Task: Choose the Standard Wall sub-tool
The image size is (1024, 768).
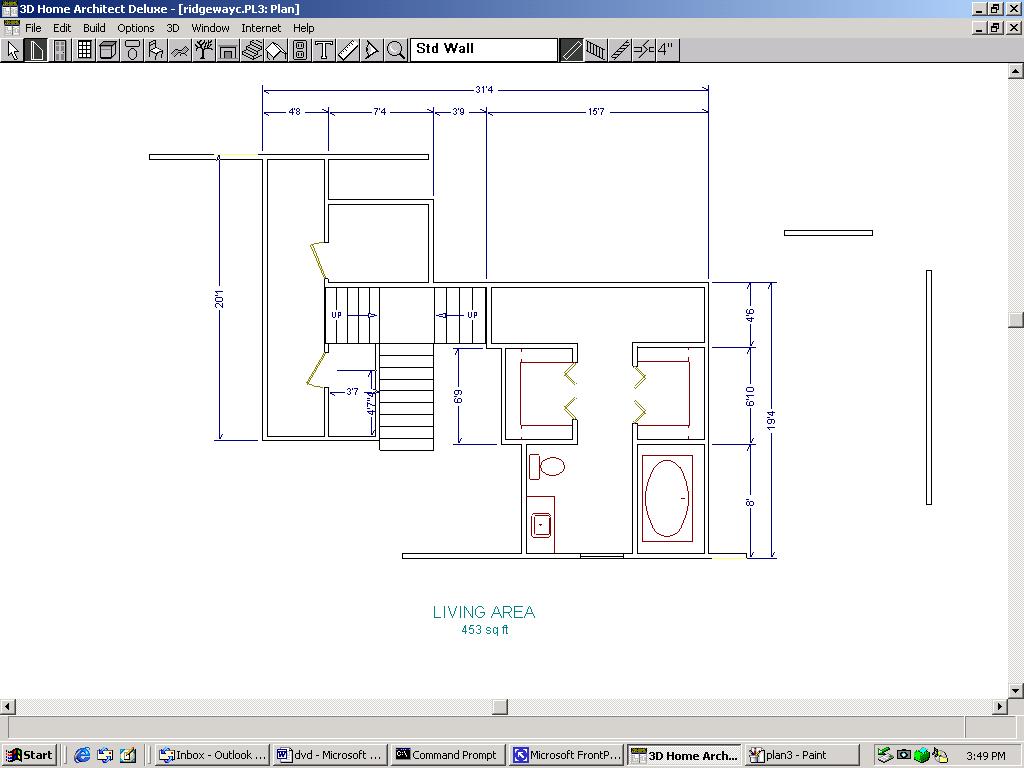Action: coord(571,50)
